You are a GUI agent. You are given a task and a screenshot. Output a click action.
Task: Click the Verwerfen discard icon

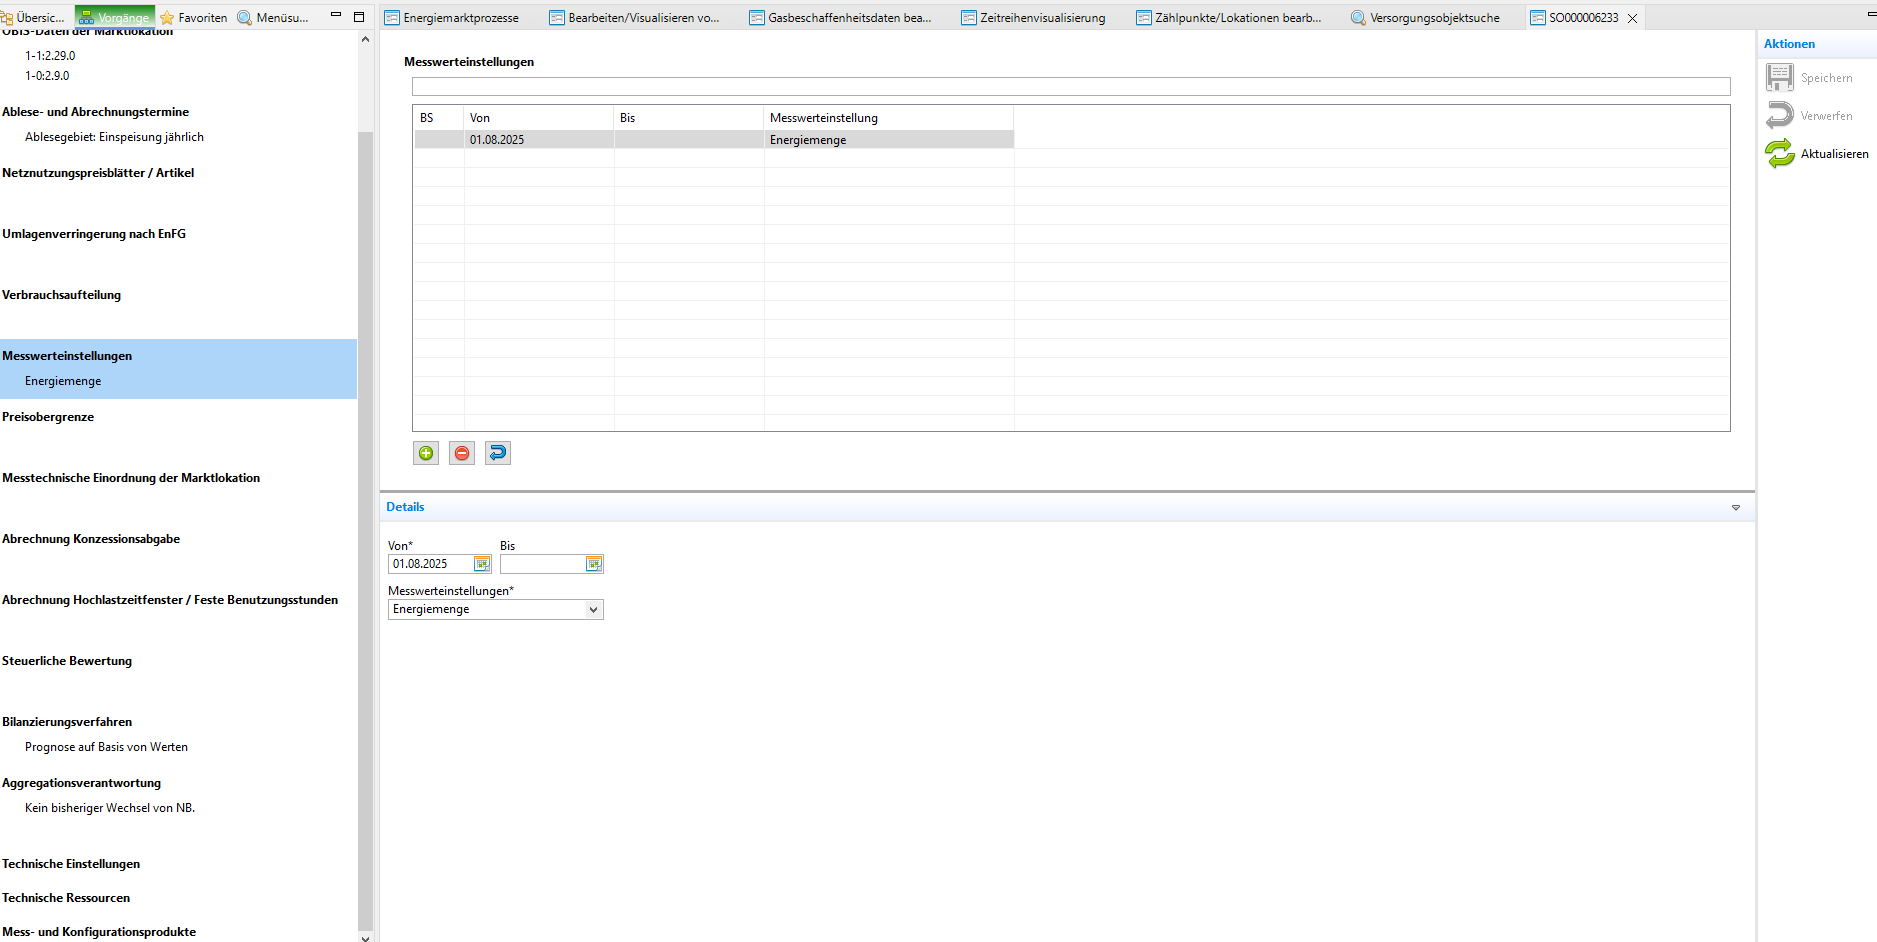tap(1780, 116)
